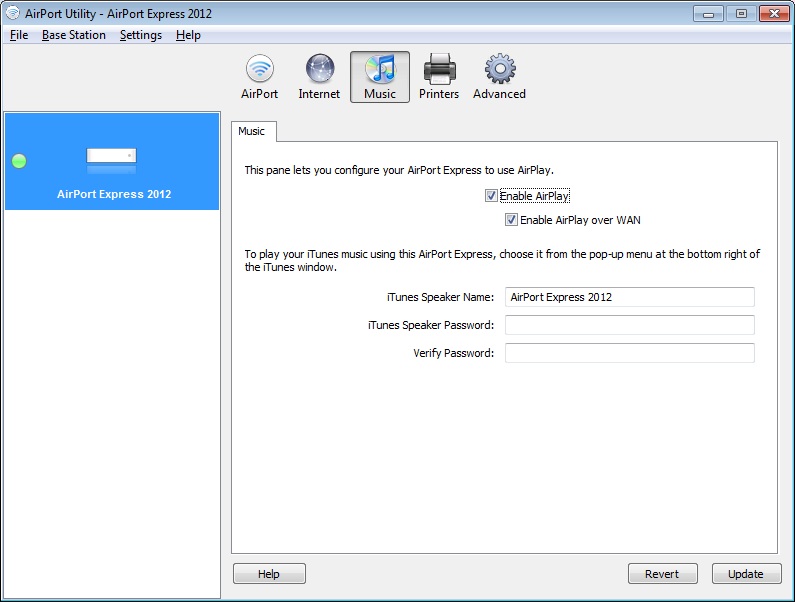Open the Help menu
Viewport: 795px width, 602px height.
(x=188, y=35)
